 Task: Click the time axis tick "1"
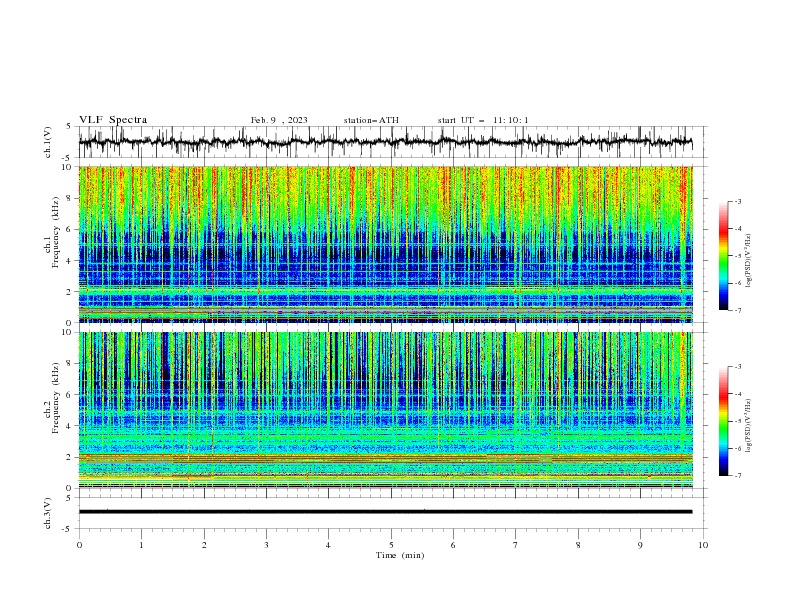point(141,545)
